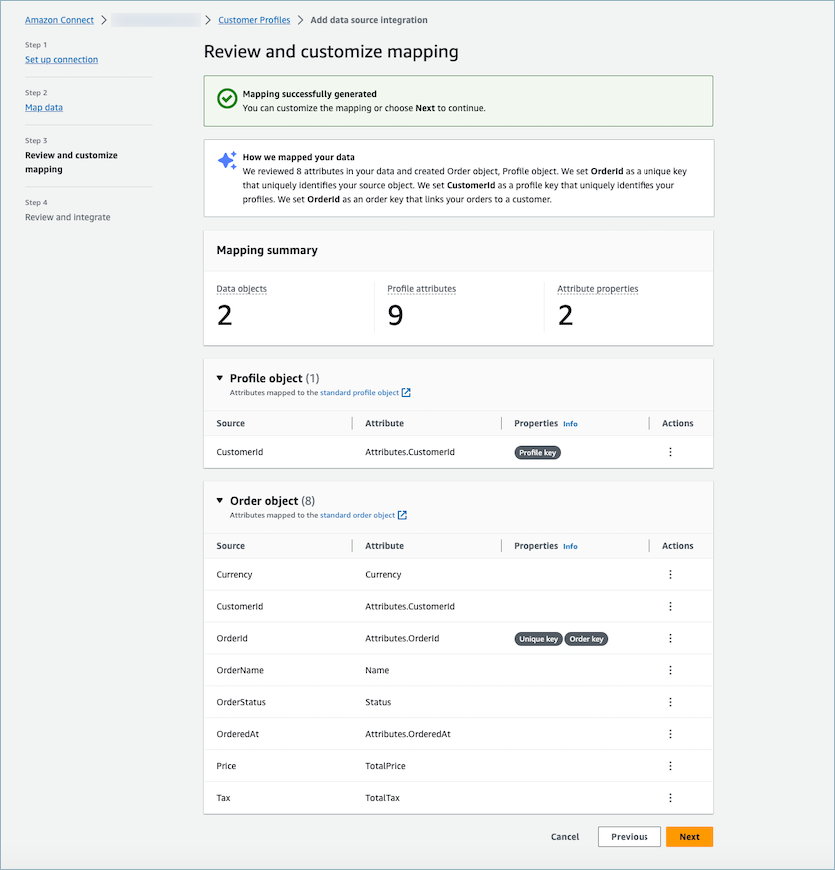The height and width of the screenshot is (870, 835).
Task: Open the actions menu for the Tax row
Action: [671, 798]
